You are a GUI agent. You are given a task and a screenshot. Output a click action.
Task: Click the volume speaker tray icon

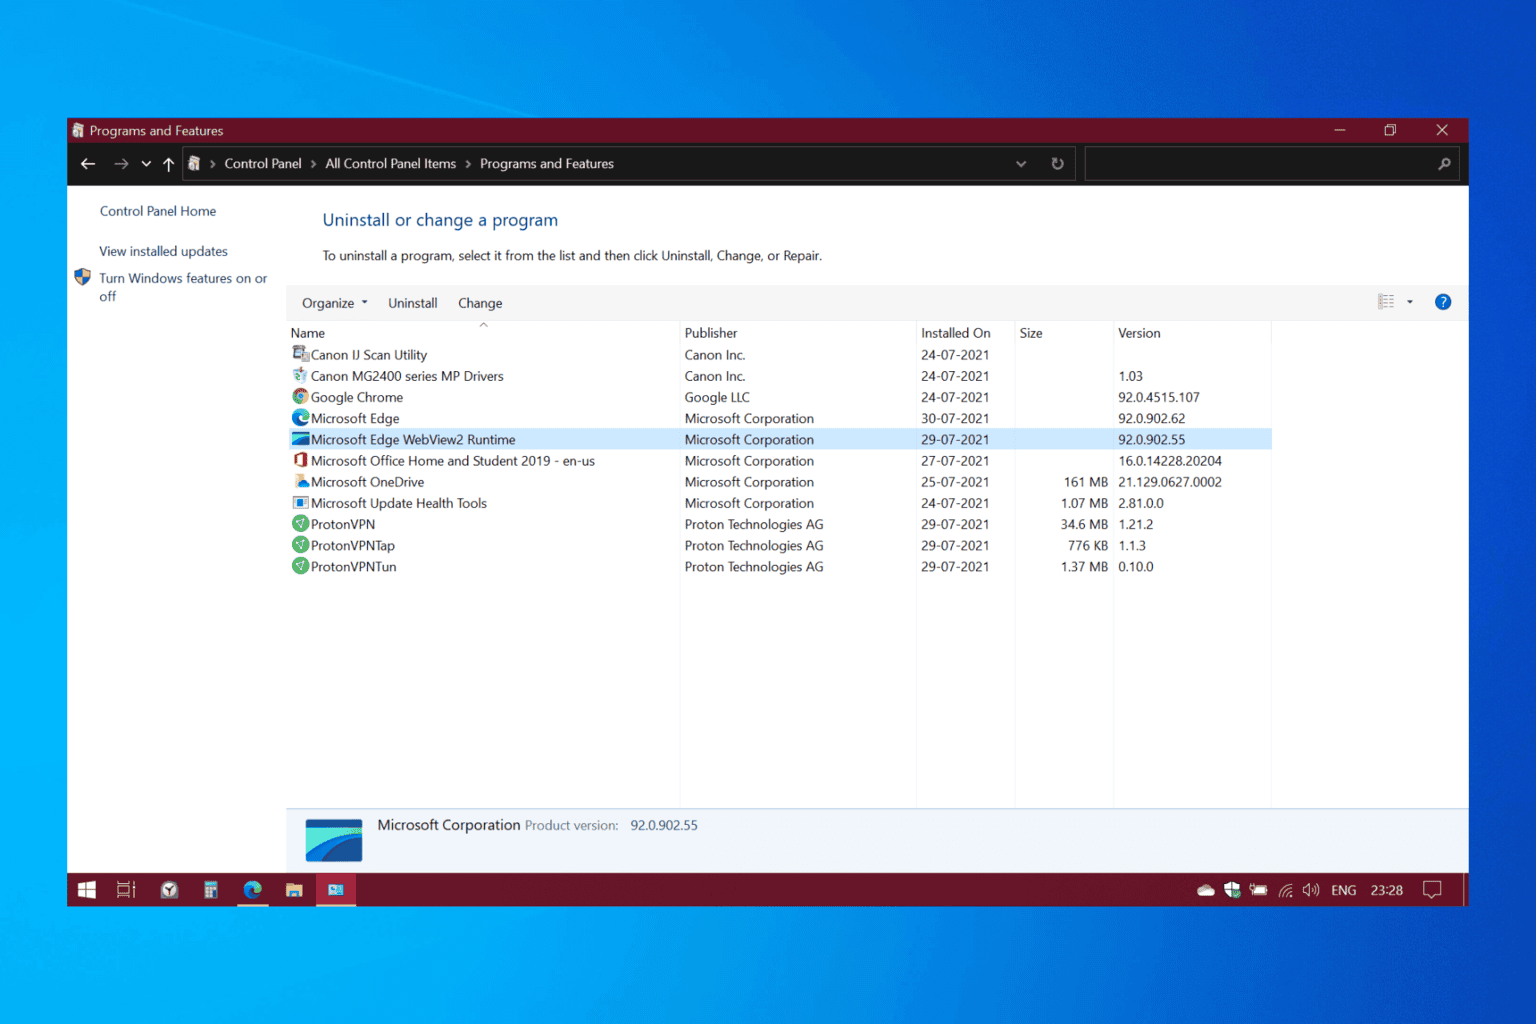(1311, 890)
